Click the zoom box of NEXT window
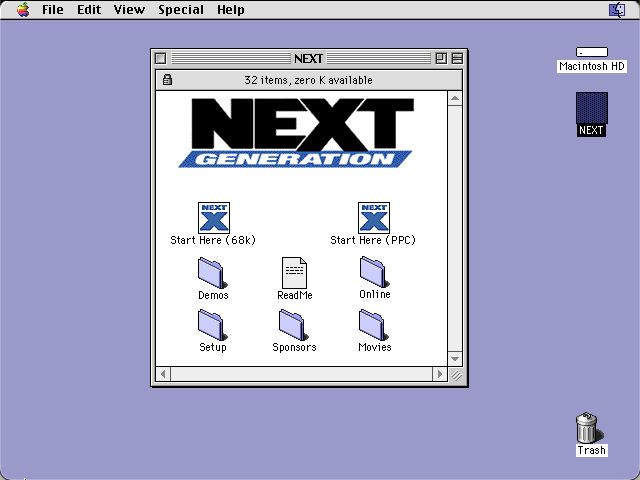Screen dimensions: 640x480 [441, 58]
